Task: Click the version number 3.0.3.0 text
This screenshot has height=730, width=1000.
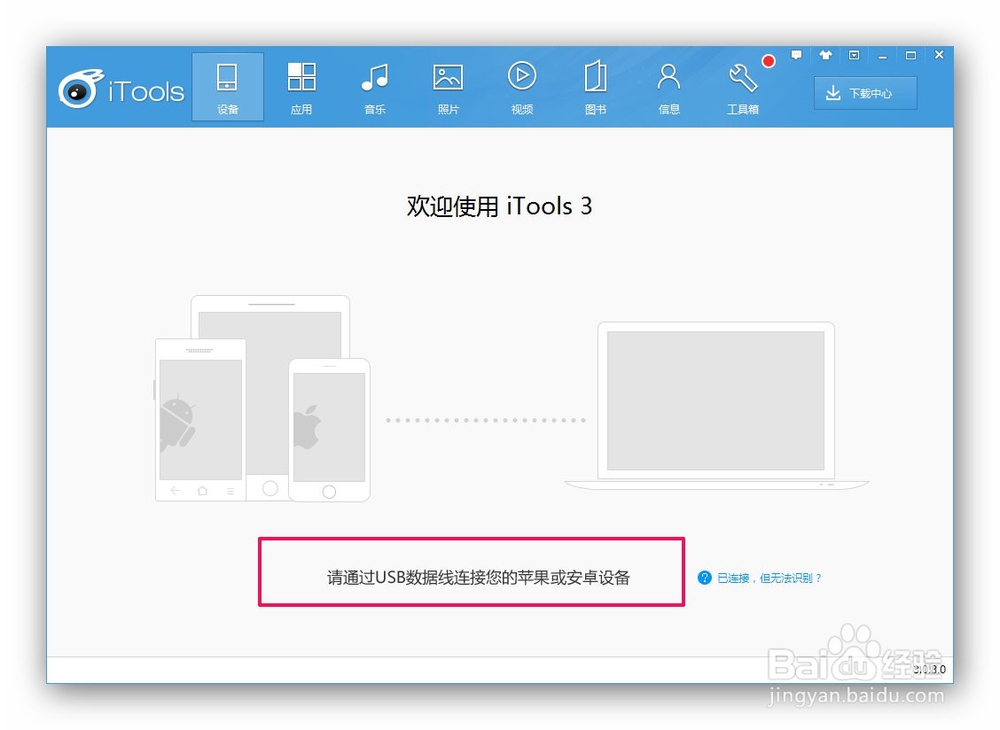Action: point(929,669)
